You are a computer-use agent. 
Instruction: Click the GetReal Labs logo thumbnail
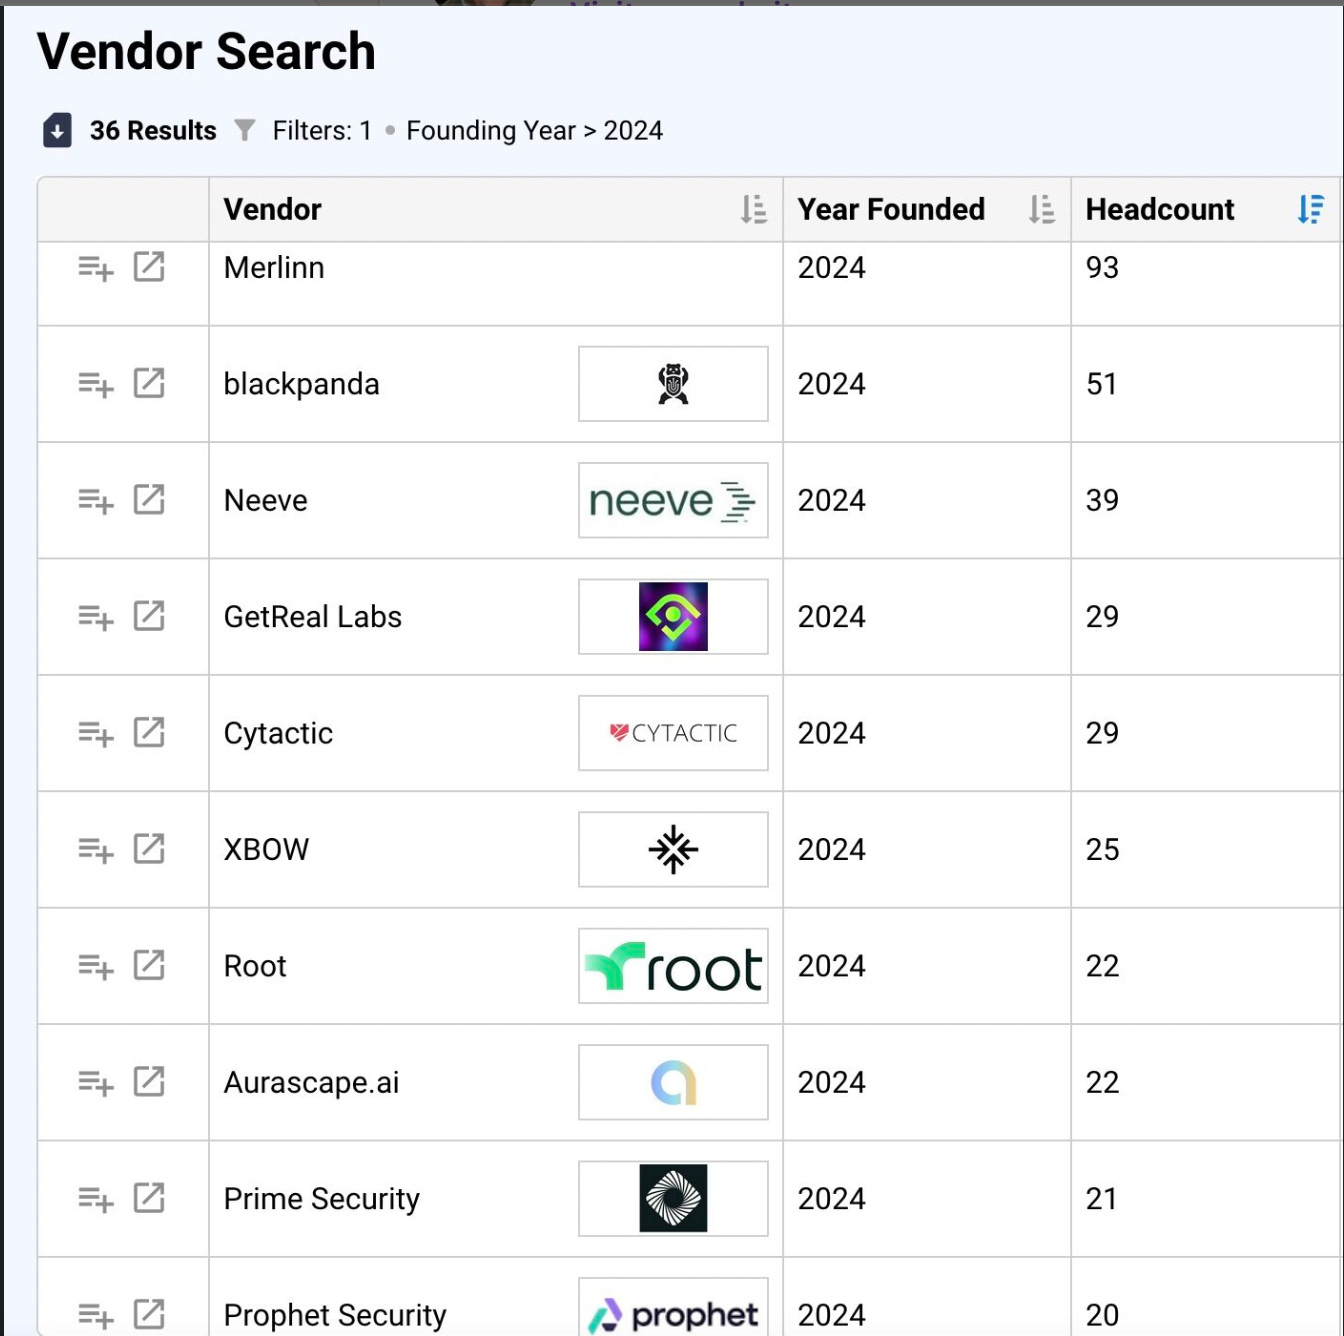tap(673, 617)
